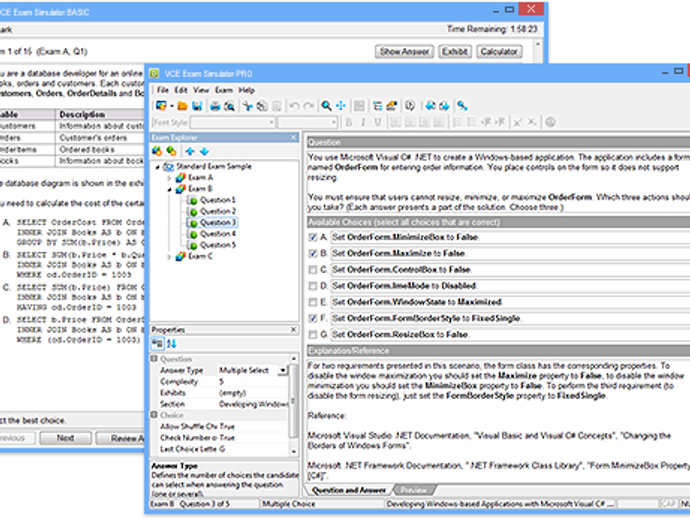Collapse the Question property group
Viewport: 690px width, 518px height.
(x=154, y=359)
